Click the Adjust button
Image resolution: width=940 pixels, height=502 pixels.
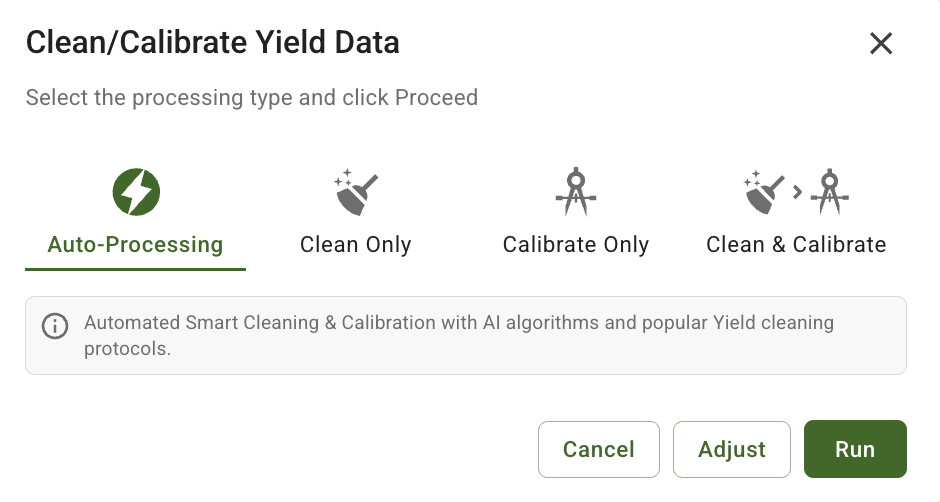(732, 450)
